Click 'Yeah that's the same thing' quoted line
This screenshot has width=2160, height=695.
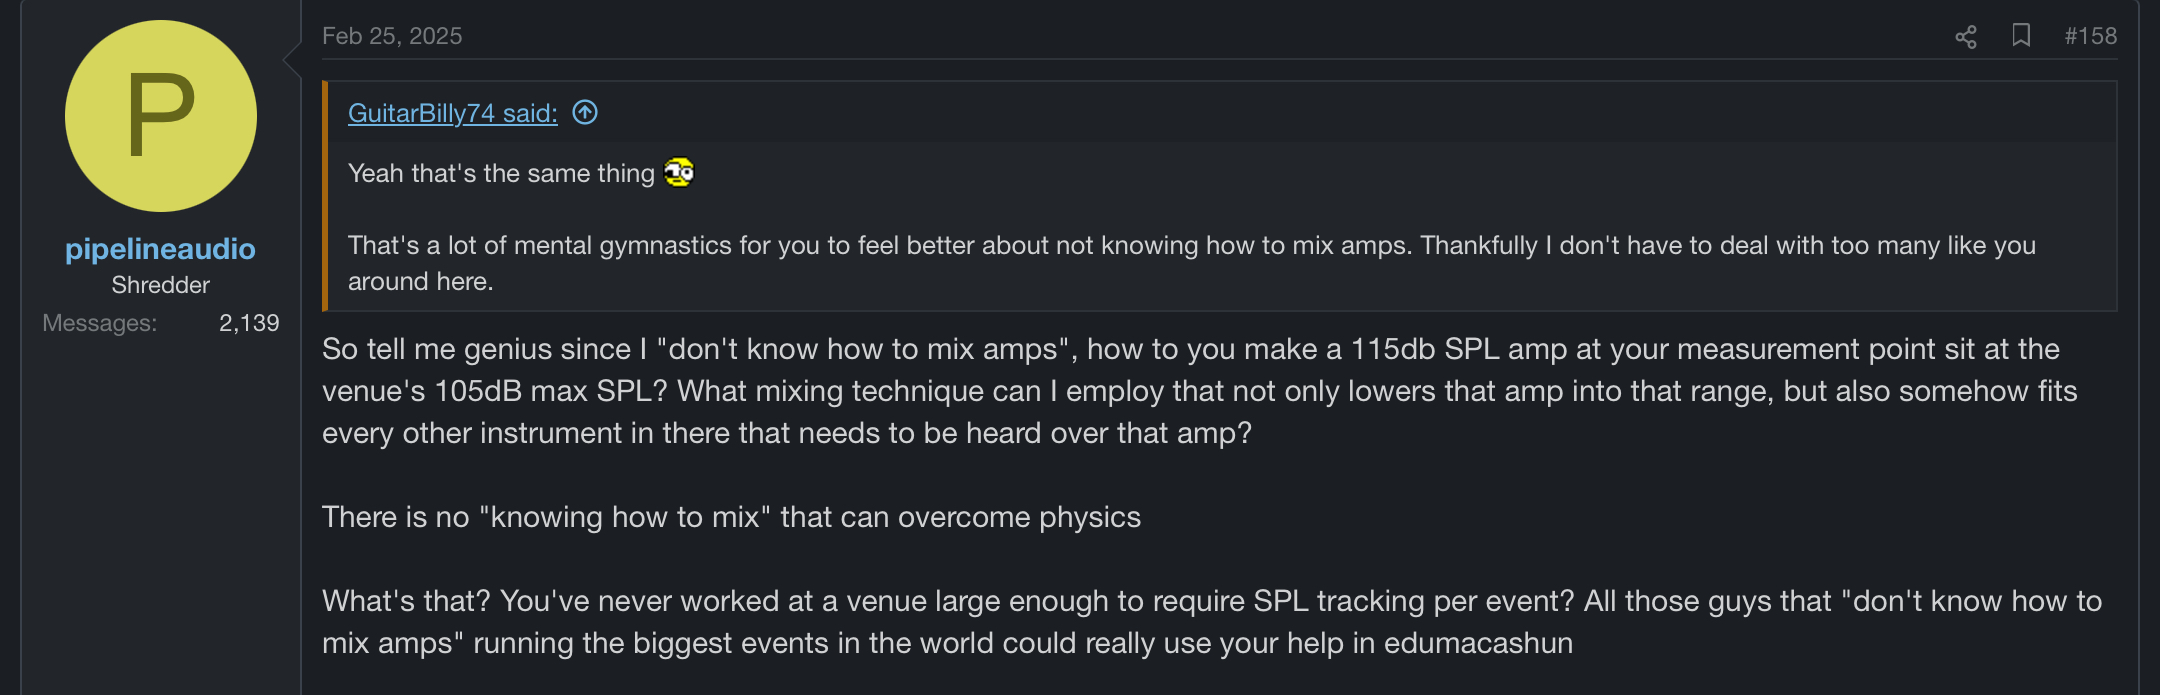[500, 174]
